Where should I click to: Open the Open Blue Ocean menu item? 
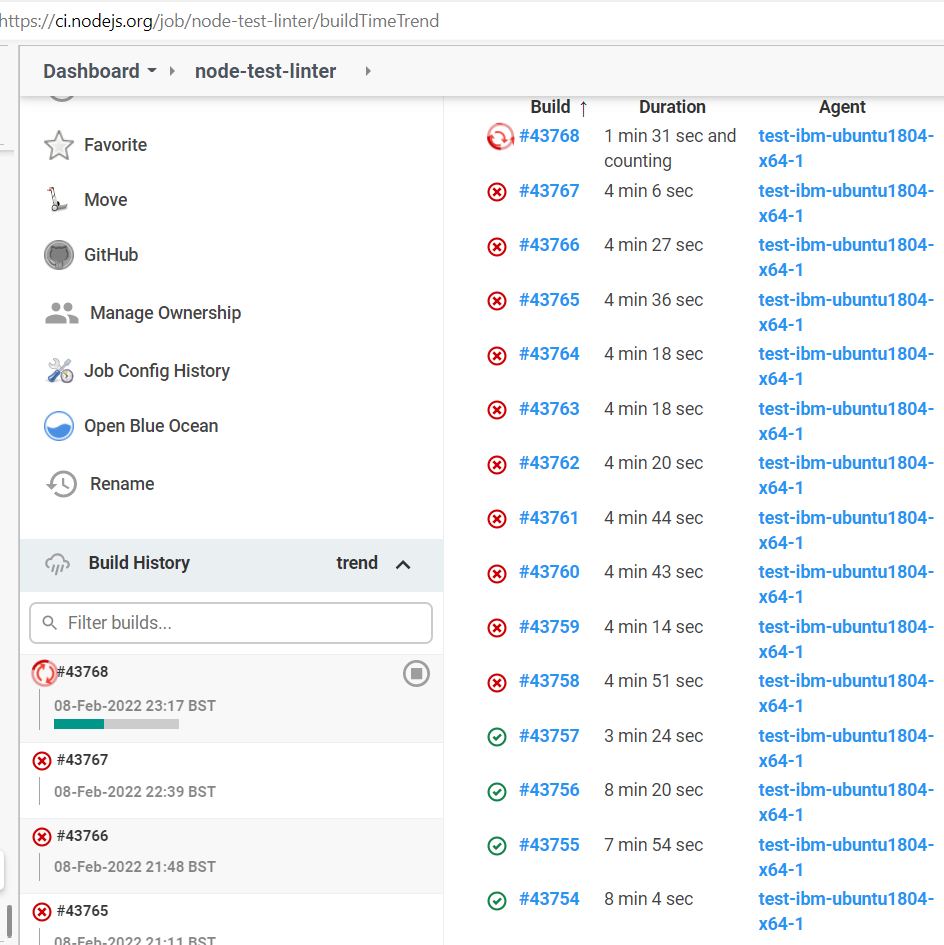pyautogui.click(x=151, y=426)
